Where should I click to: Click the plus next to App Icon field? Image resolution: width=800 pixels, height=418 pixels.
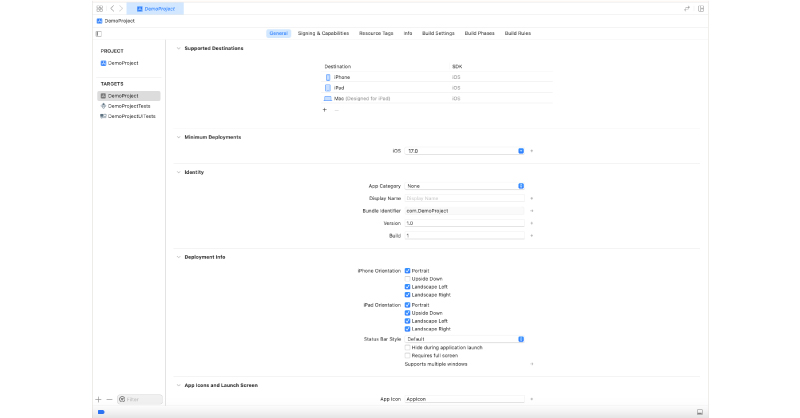532,399
